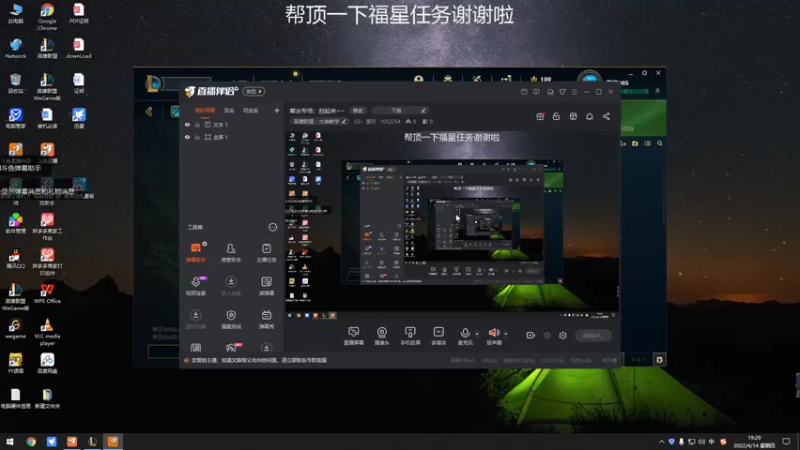Toggle visibility eye for 文本 1 layer
Screen dimensions: 800x450
(x=187, y=124)
